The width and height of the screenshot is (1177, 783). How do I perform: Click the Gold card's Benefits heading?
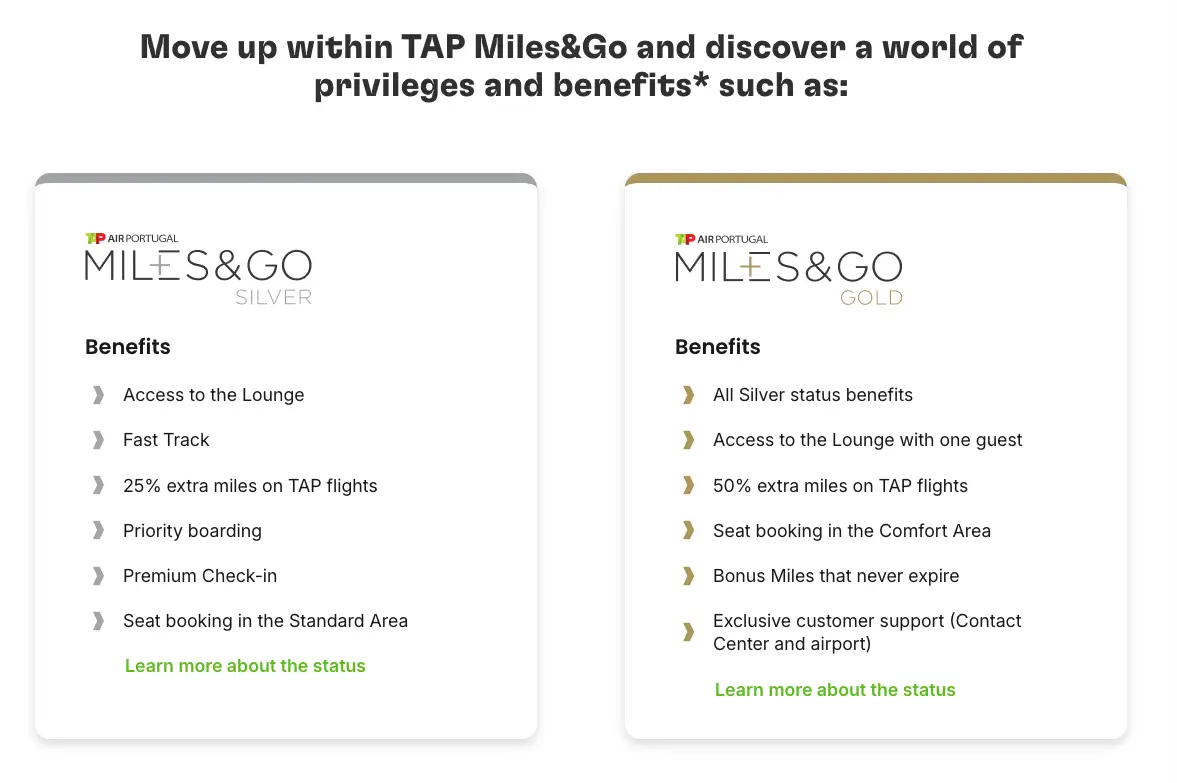pyautogui.click(x=718, y=347)
